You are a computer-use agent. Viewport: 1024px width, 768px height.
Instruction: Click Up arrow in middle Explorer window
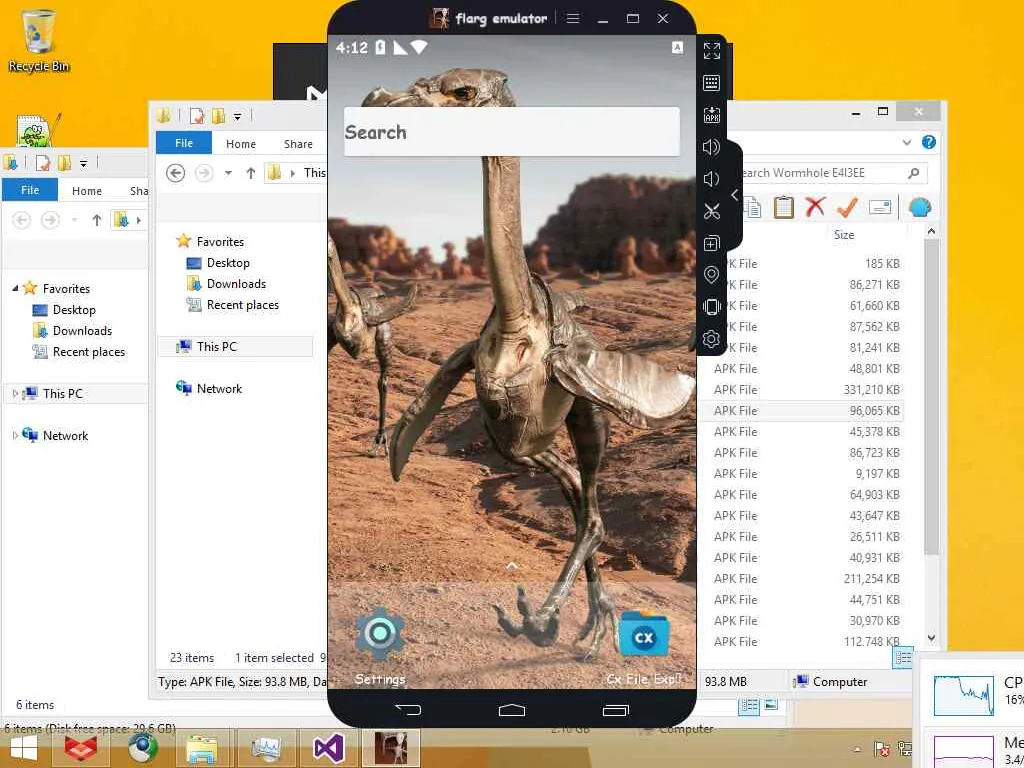click(x=251, y=173)
